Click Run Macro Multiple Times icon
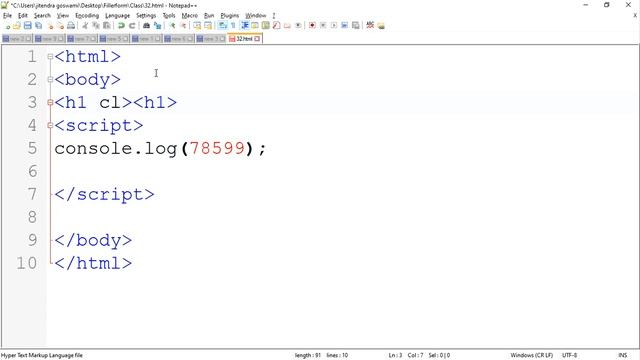The height and width of the screenshot is (360, 640). tap(344, 26)
